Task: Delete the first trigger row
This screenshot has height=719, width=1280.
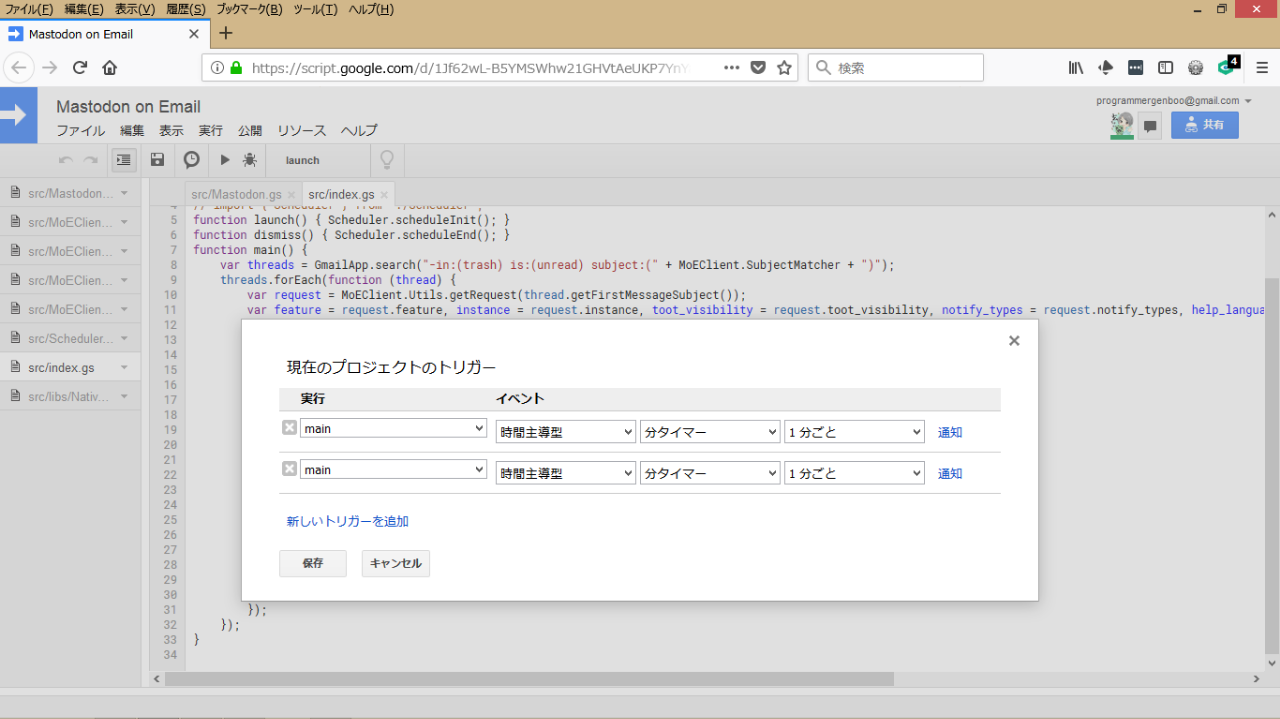Action: [289, 428]
